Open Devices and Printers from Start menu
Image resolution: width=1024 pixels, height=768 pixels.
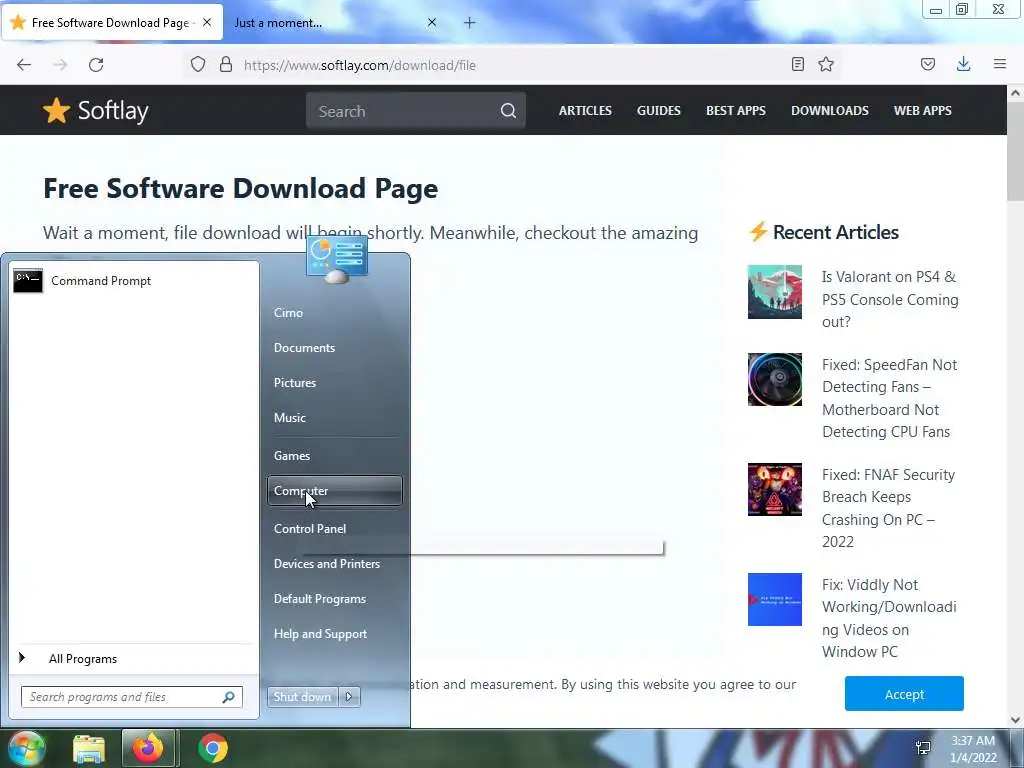pyautogui.click(x=334, y=564)
